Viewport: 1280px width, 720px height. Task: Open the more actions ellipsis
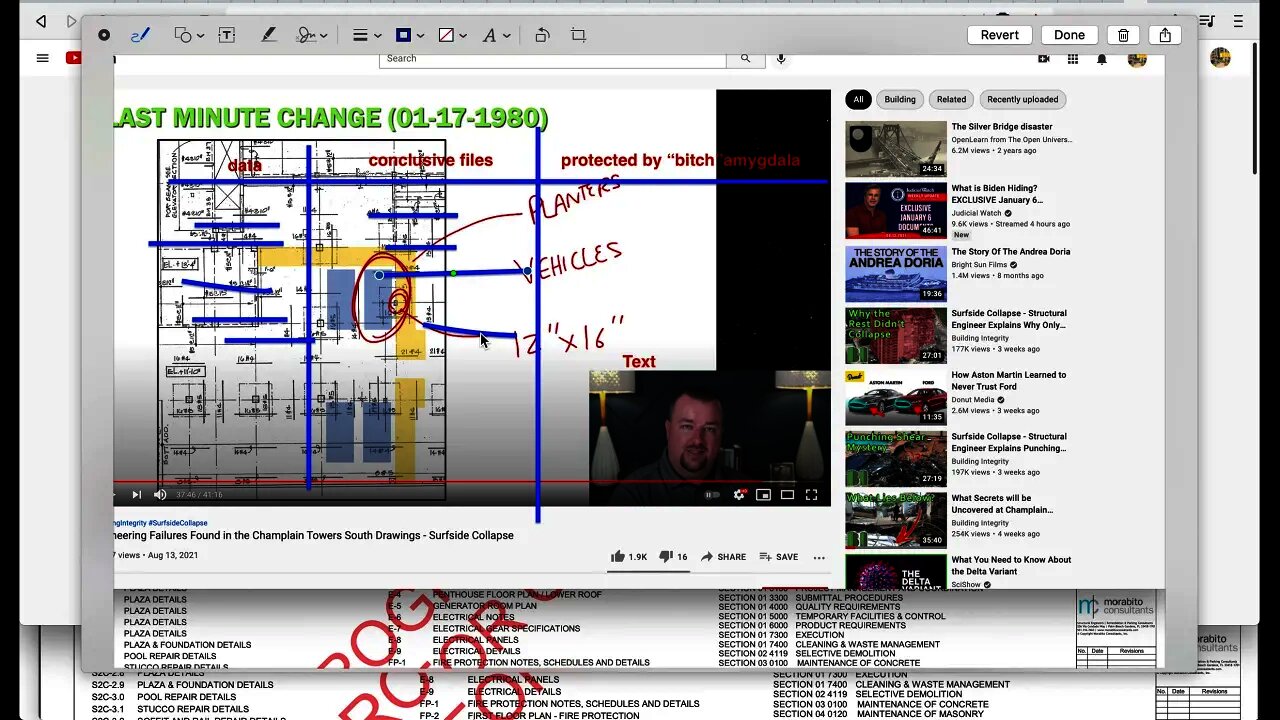pos(819,557)
